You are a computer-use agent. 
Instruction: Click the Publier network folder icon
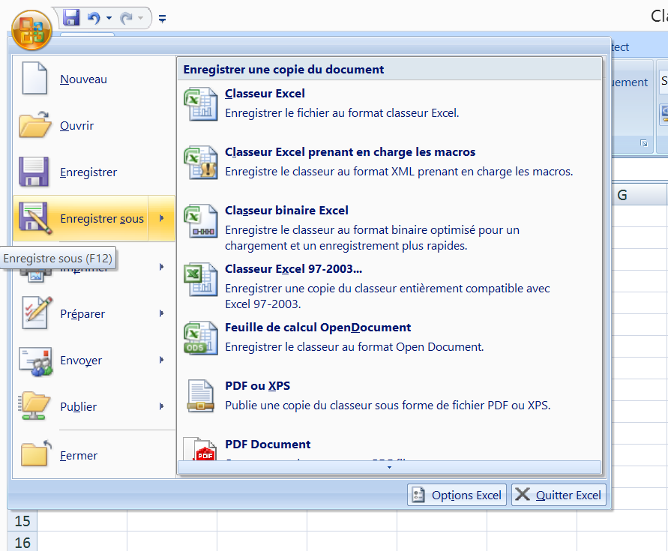(x=34, y=406)
